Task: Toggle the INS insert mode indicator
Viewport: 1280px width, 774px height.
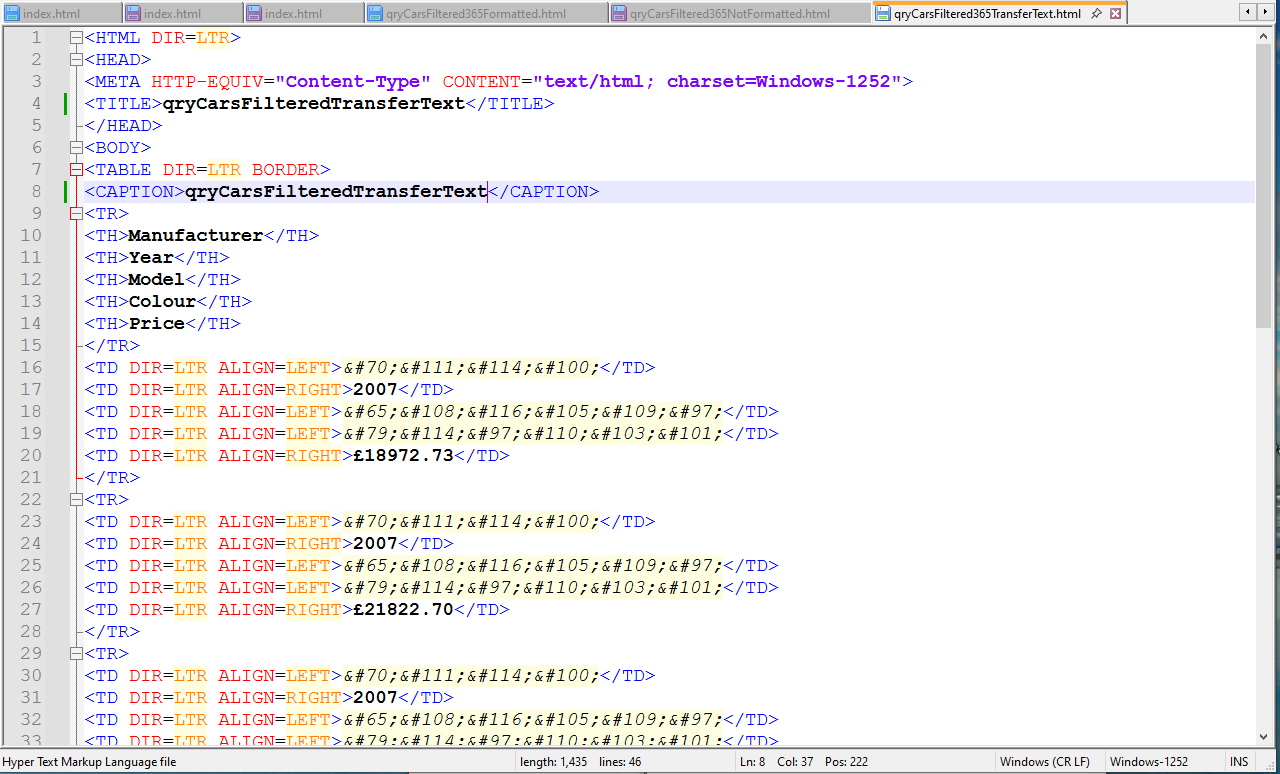Action: pyautogui.click(x=1239, y=762)
